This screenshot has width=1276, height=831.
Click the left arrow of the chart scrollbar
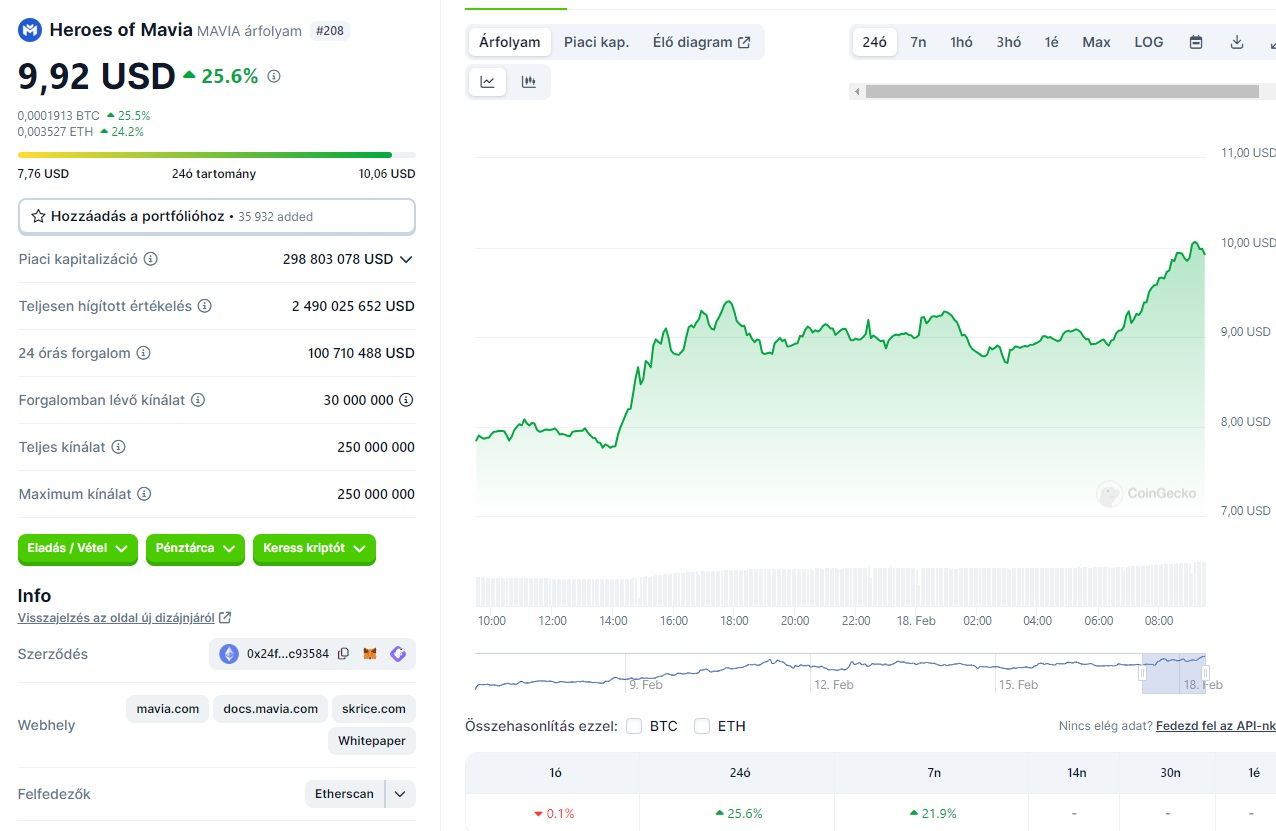tap(856, 91)
